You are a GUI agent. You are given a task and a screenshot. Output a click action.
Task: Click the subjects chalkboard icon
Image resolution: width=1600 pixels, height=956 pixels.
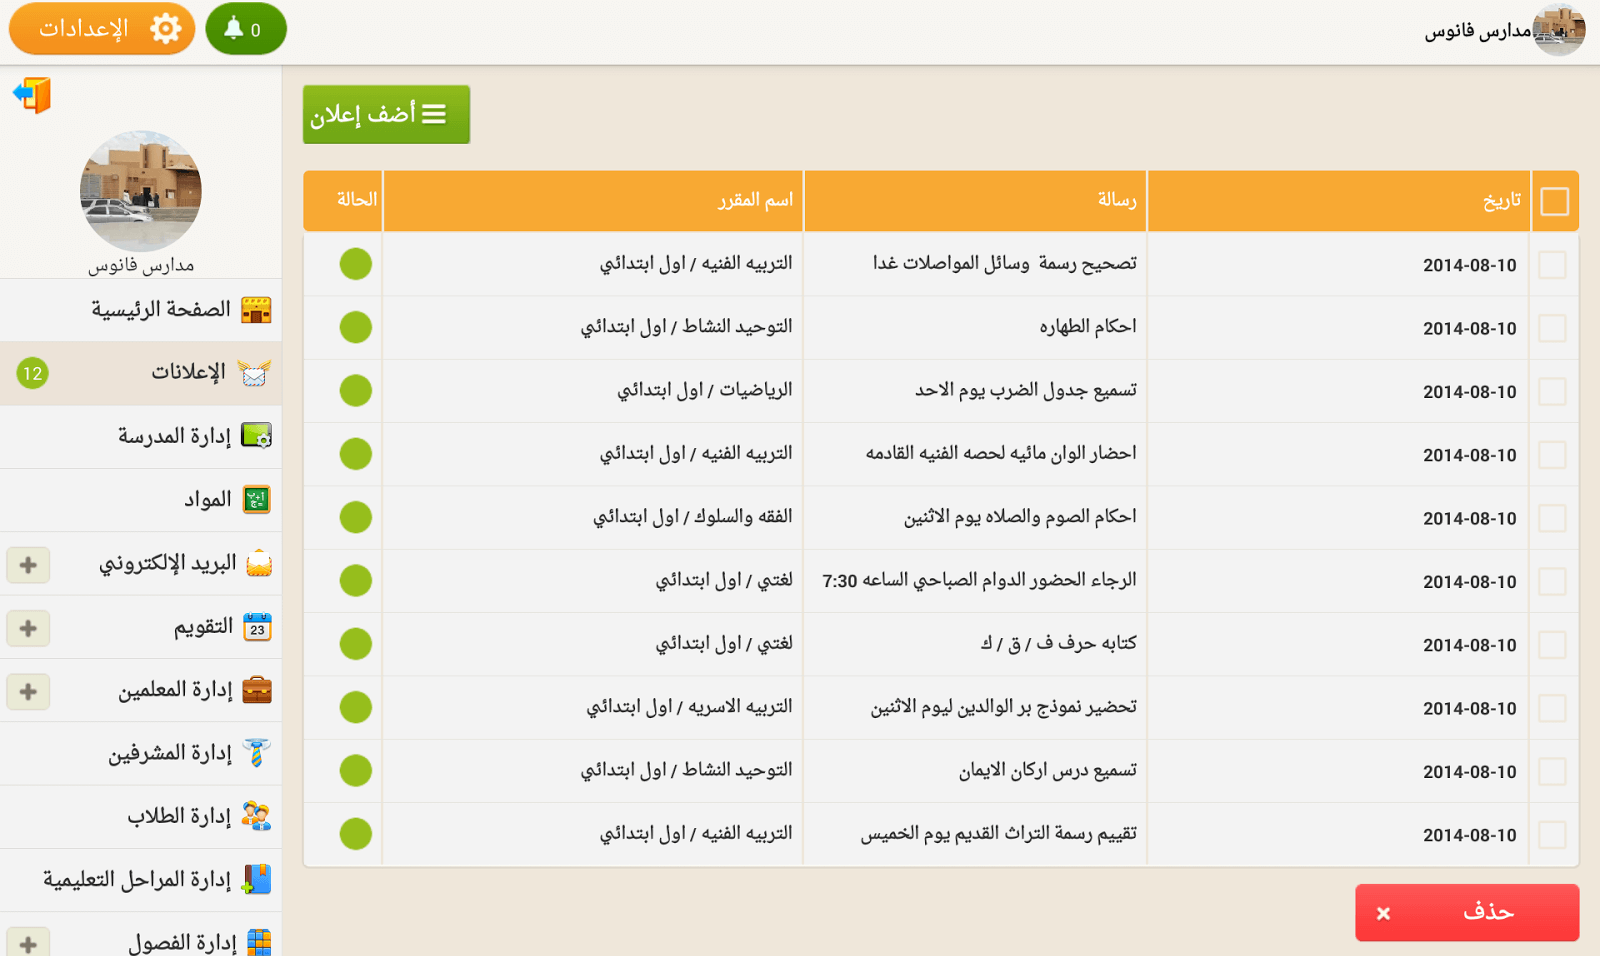(257, 499)
